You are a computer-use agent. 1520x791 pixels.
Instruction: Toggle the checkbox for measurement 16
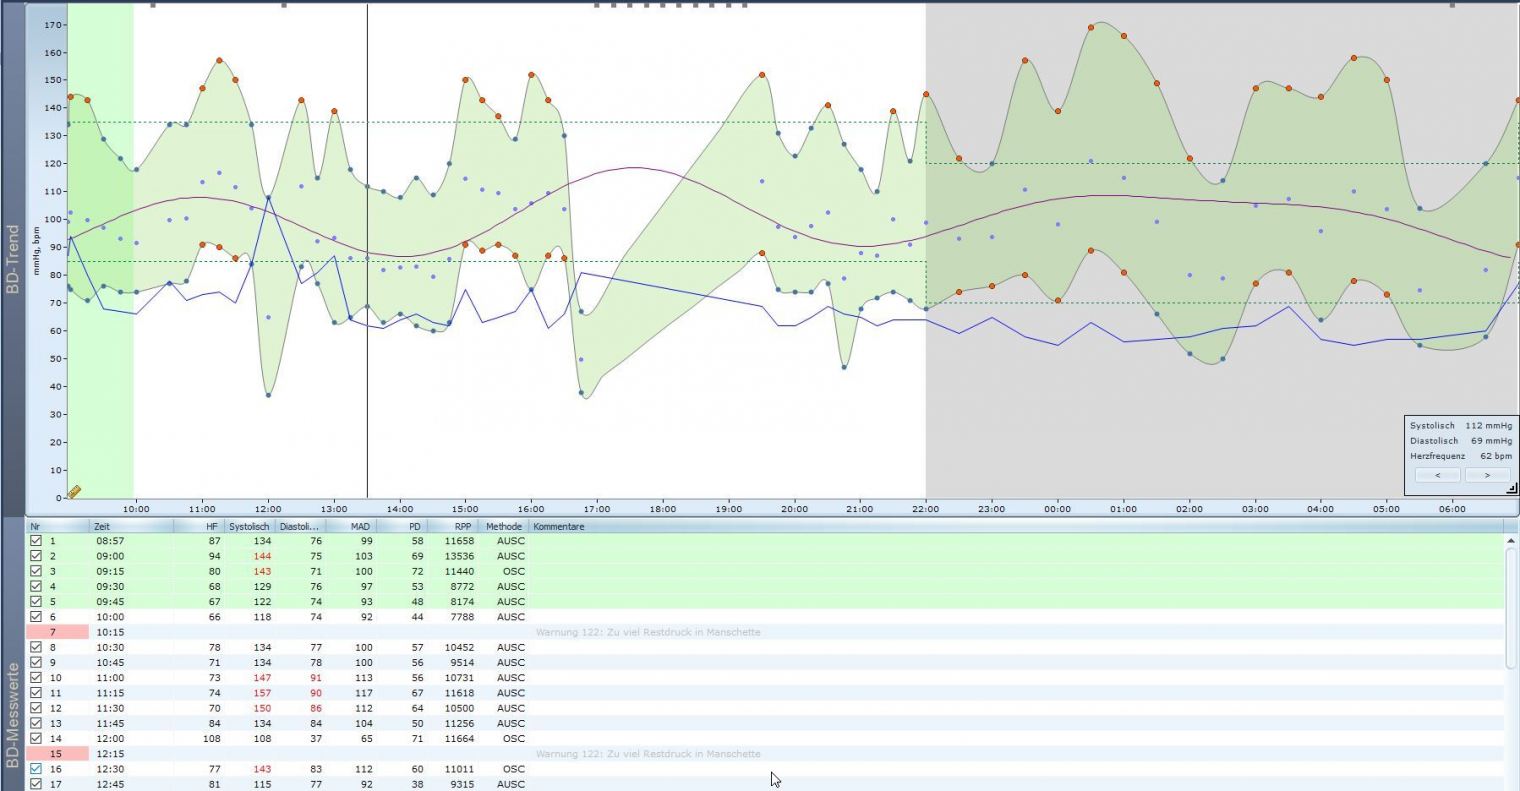pyautogui.click(x=36, y=770)
